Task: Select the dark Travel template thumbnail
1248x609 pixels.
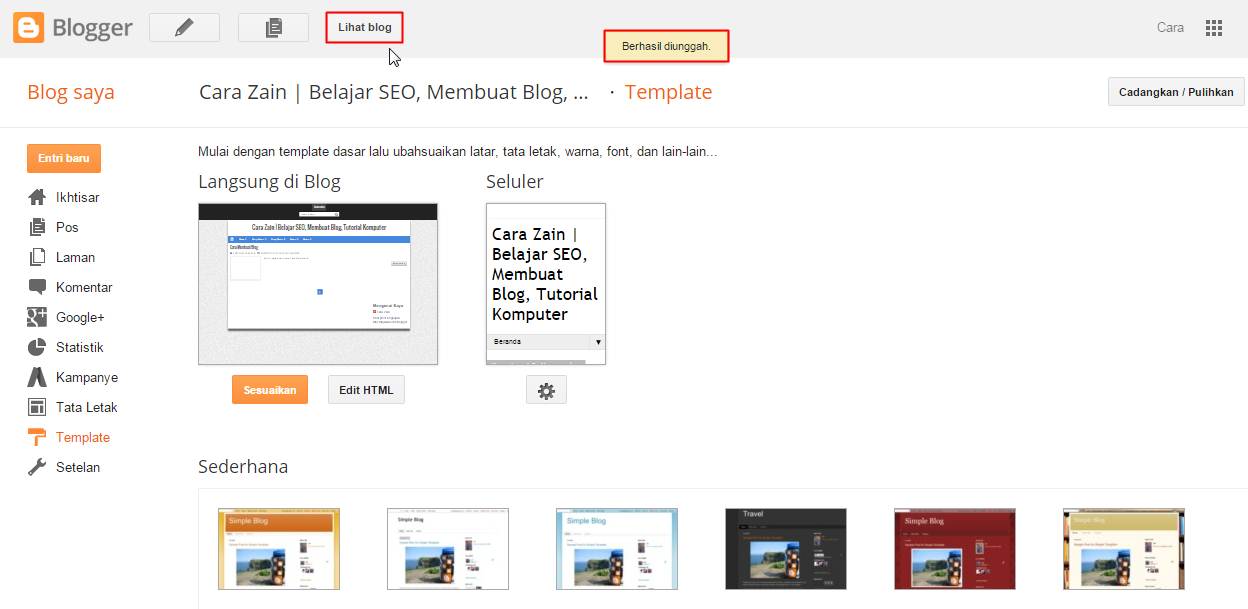Action: (x=786, y=548)
